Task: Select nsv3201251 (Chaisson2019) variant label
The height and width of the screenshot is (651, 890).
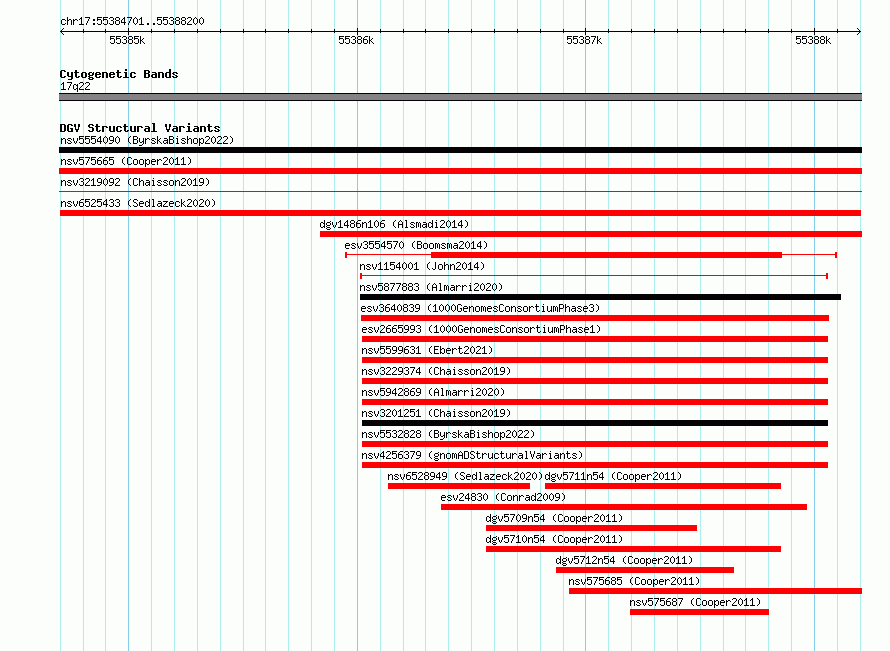Action: point(436,413)
